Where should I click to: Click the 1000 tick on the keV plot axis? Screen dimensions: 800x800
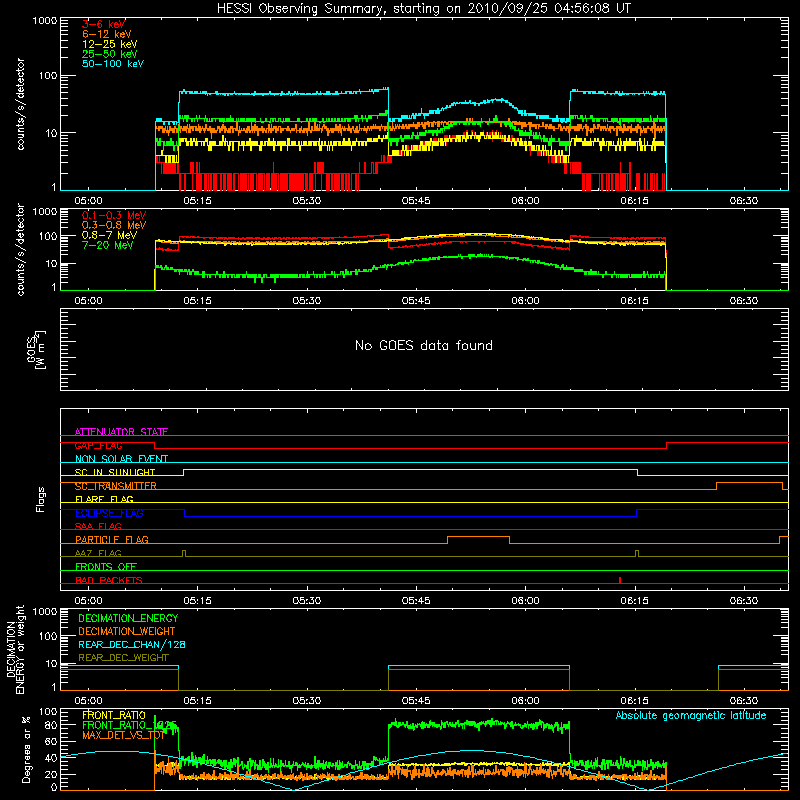(x=45, y=21)
